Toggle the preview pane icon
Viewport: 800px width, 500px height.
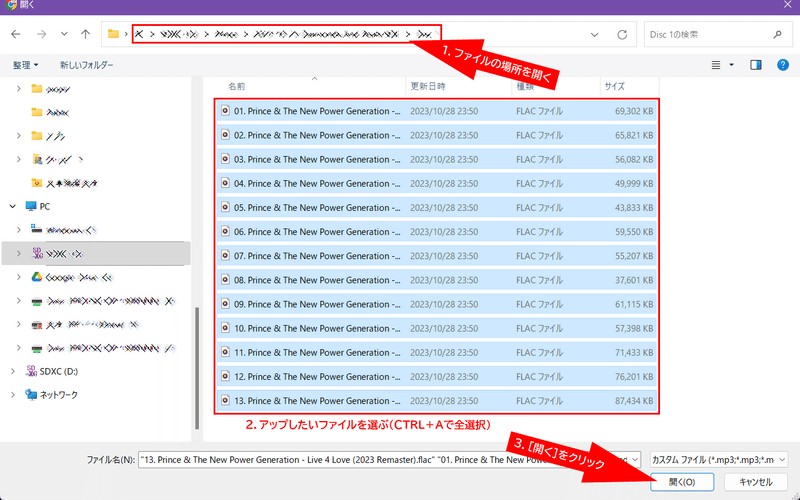click(x=756, y=65)
